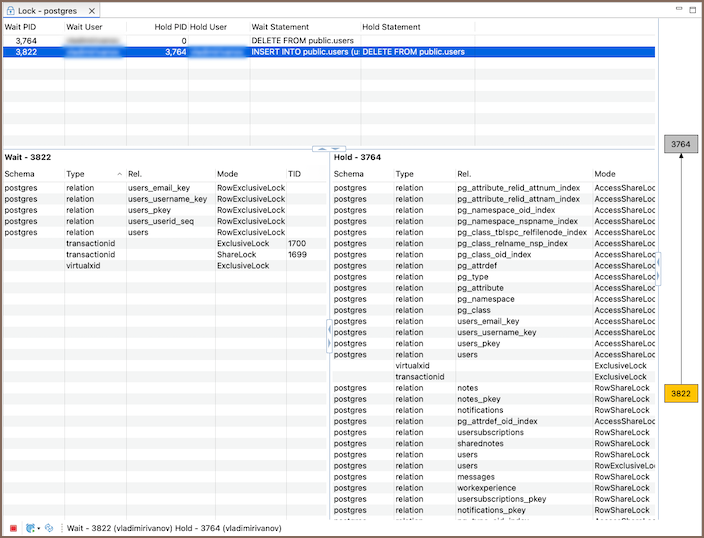Open the refresh interval dropdown arrow

(x=39, y=527)
